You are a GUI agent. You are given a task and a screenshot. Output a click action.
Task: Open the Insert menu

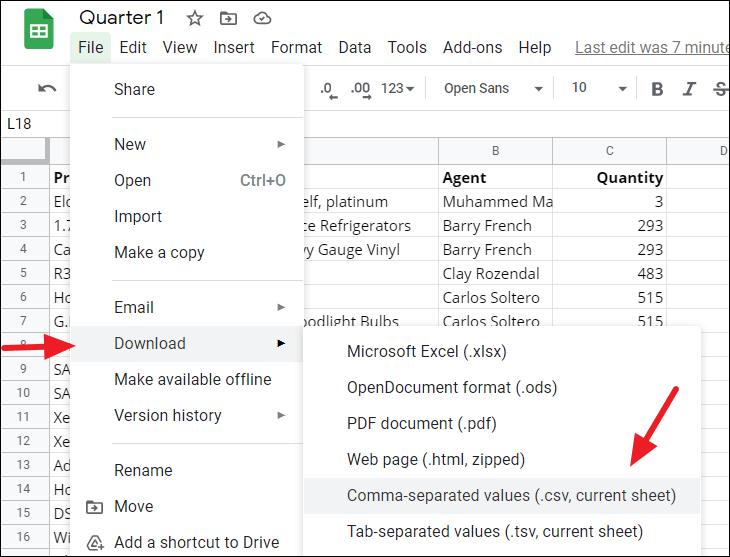point(234,48)
